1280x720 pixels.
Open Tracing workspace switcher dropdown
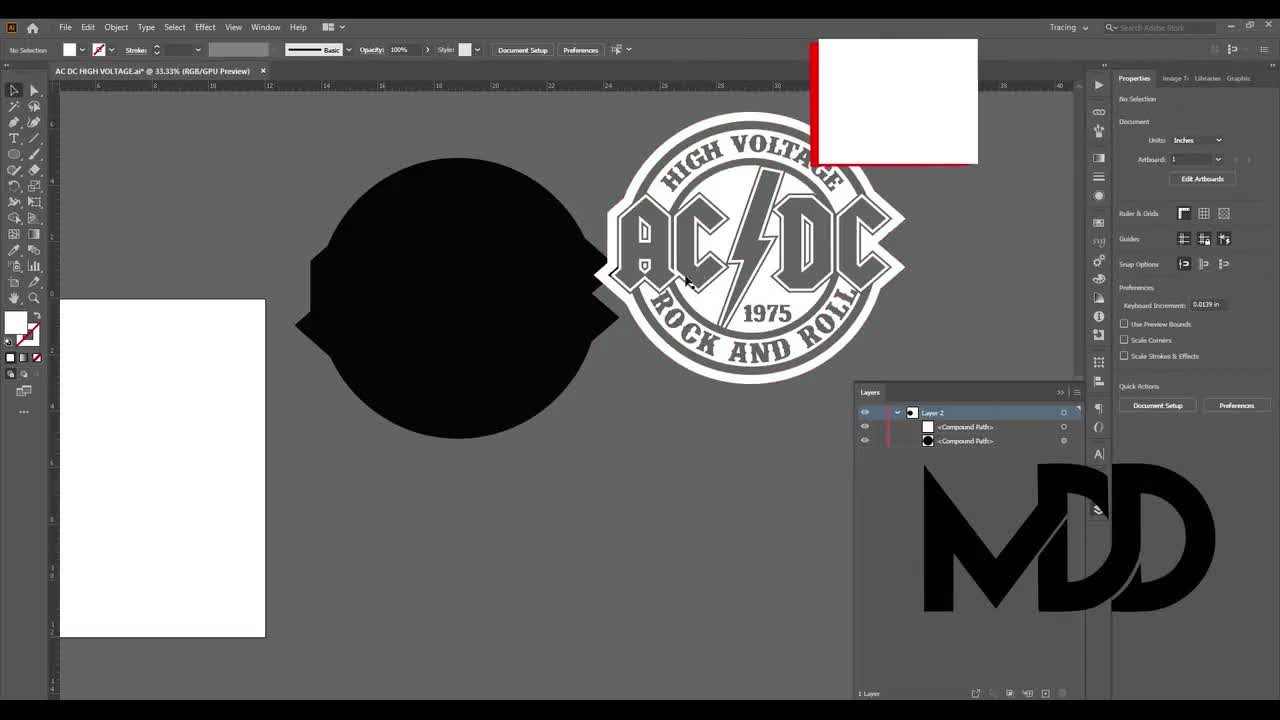(x=1069, y=28)
